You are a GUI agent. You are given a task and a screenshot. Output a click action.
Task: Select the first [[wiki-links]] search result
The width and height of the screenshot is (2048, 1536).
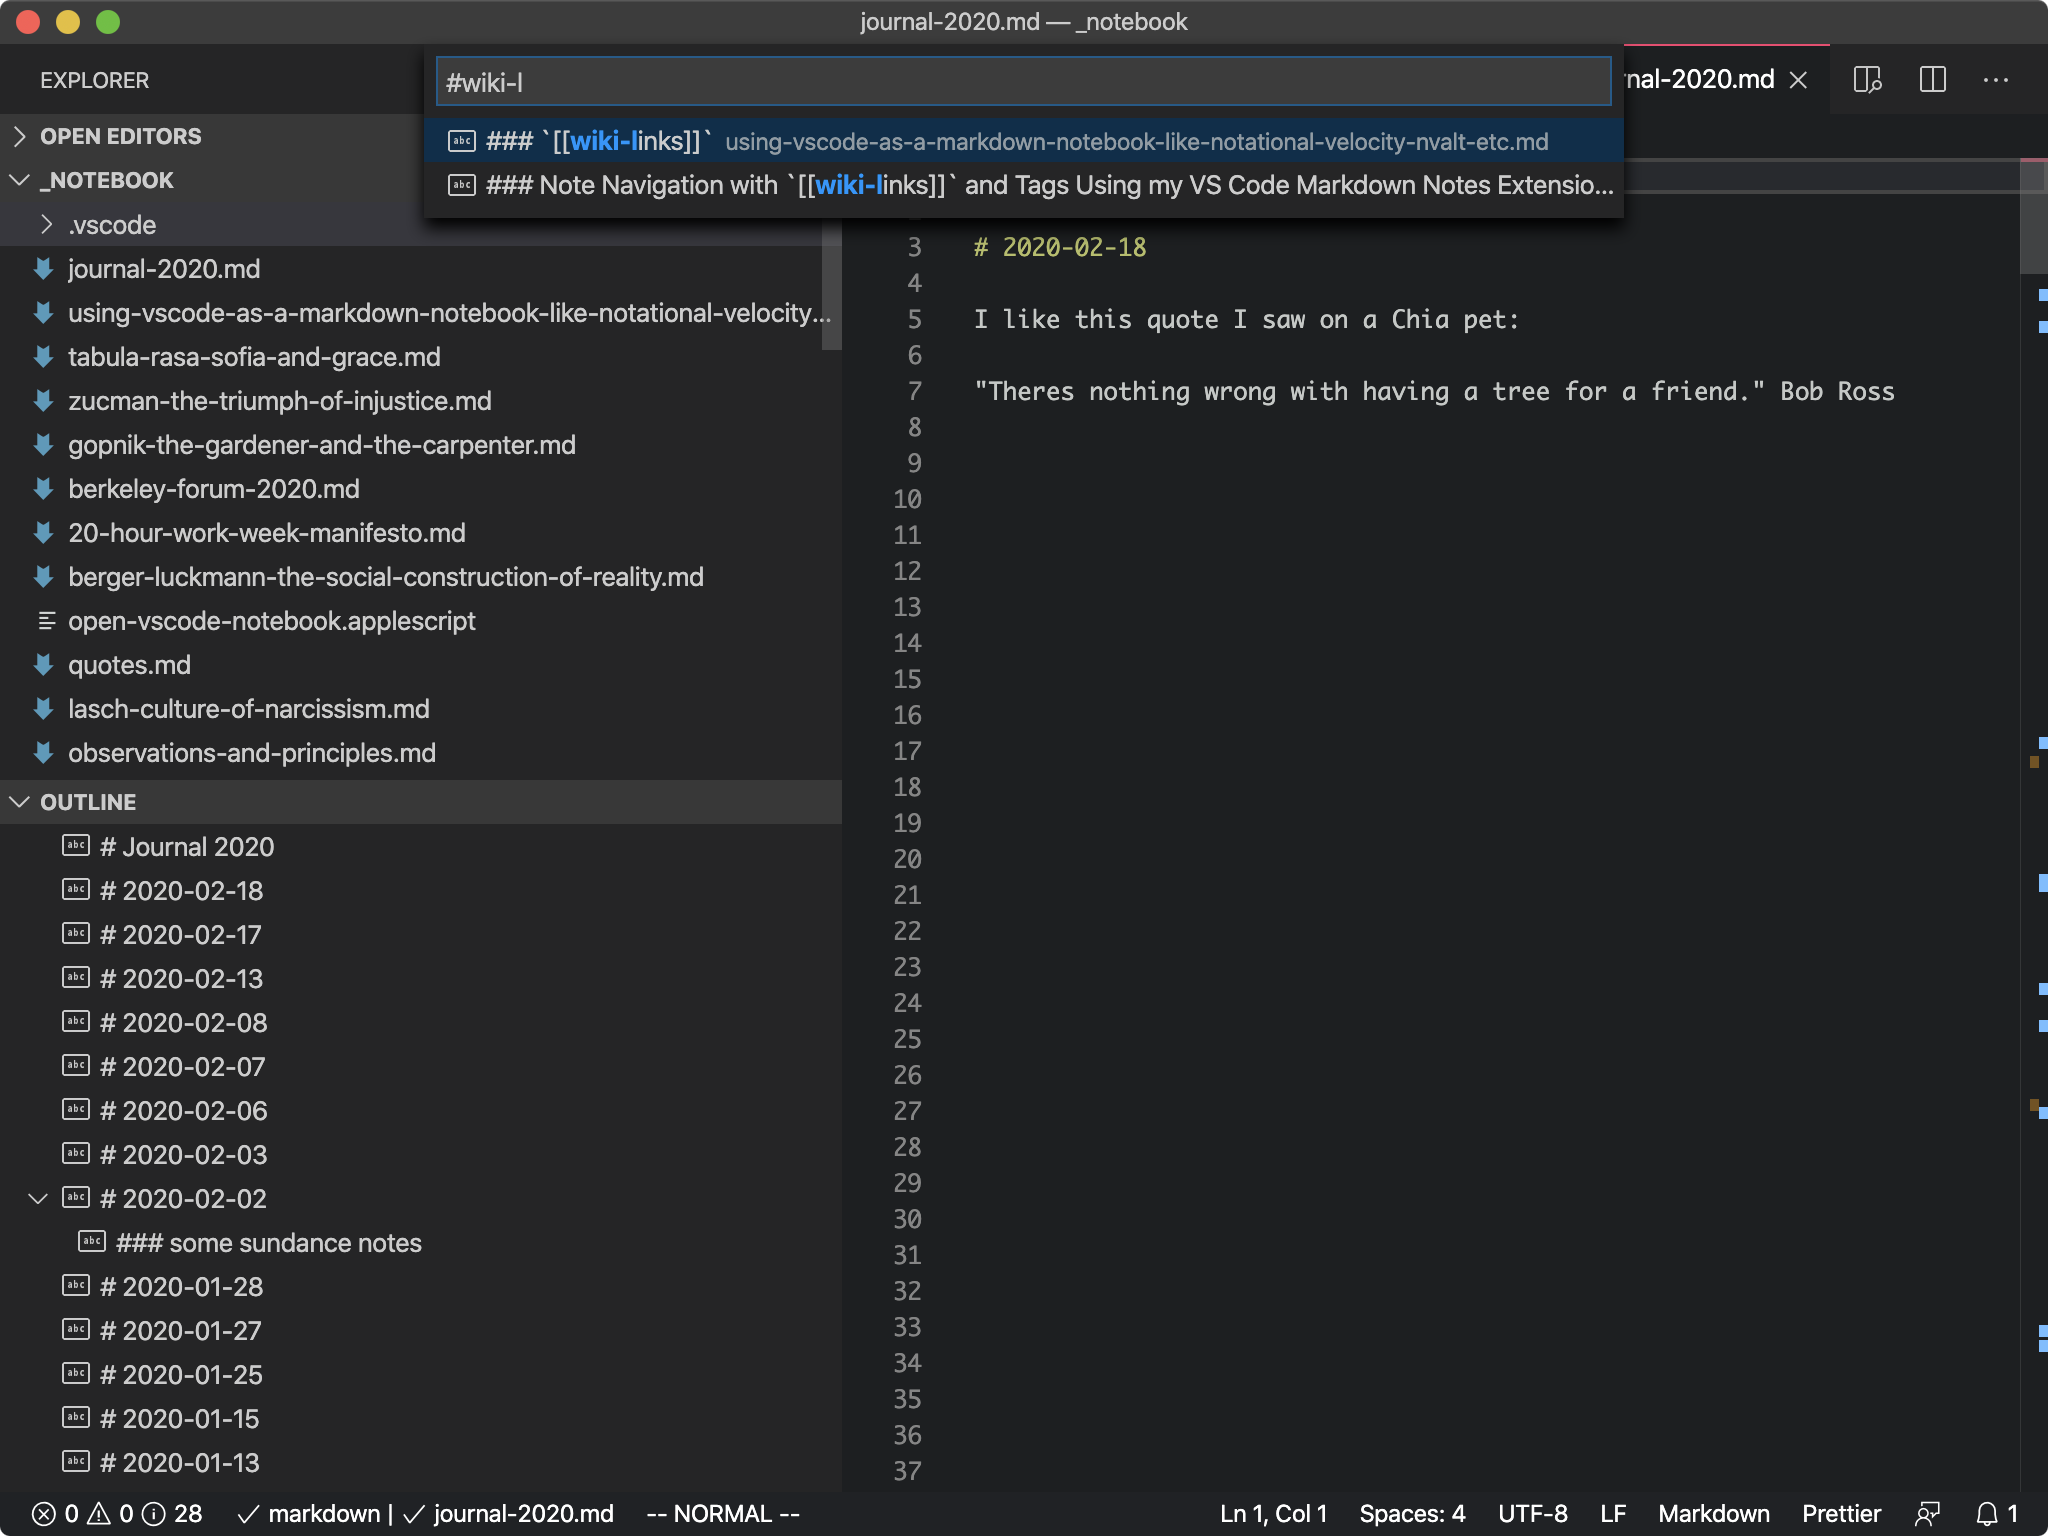click(1023, 141)
